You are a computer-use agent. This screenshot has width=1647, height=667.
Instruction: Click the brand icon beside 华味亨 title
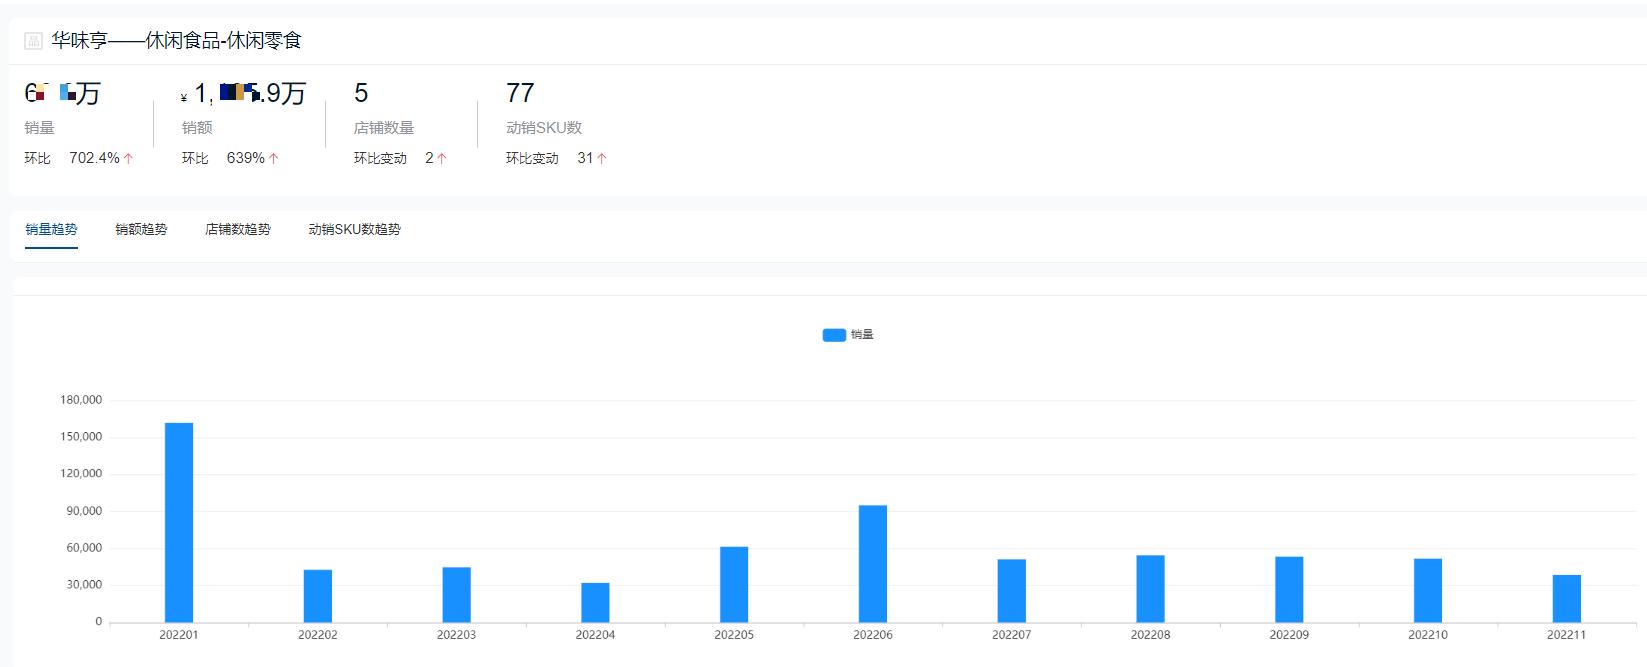point(33,41)
